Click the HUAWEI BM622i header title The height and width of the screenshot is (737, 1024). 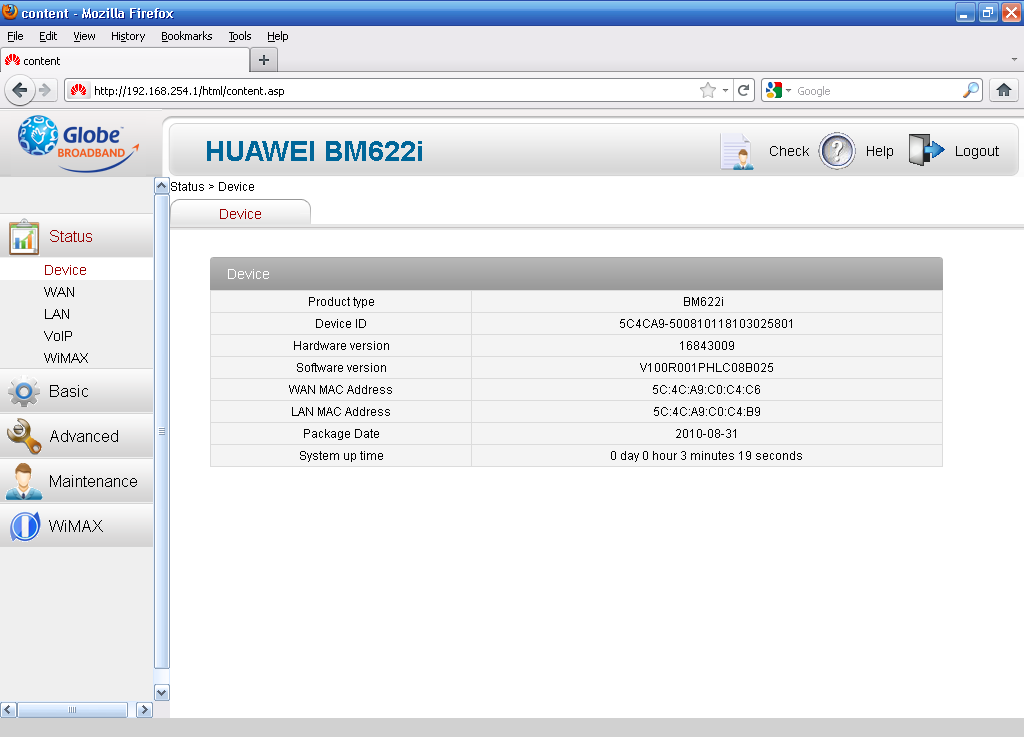point(314,151)
